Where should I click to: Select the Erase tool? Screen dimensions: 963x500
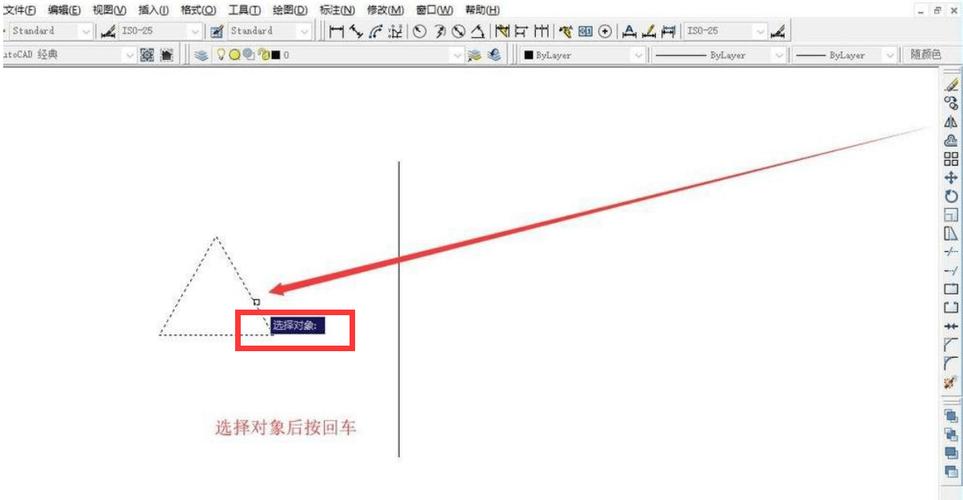point(951,84)
